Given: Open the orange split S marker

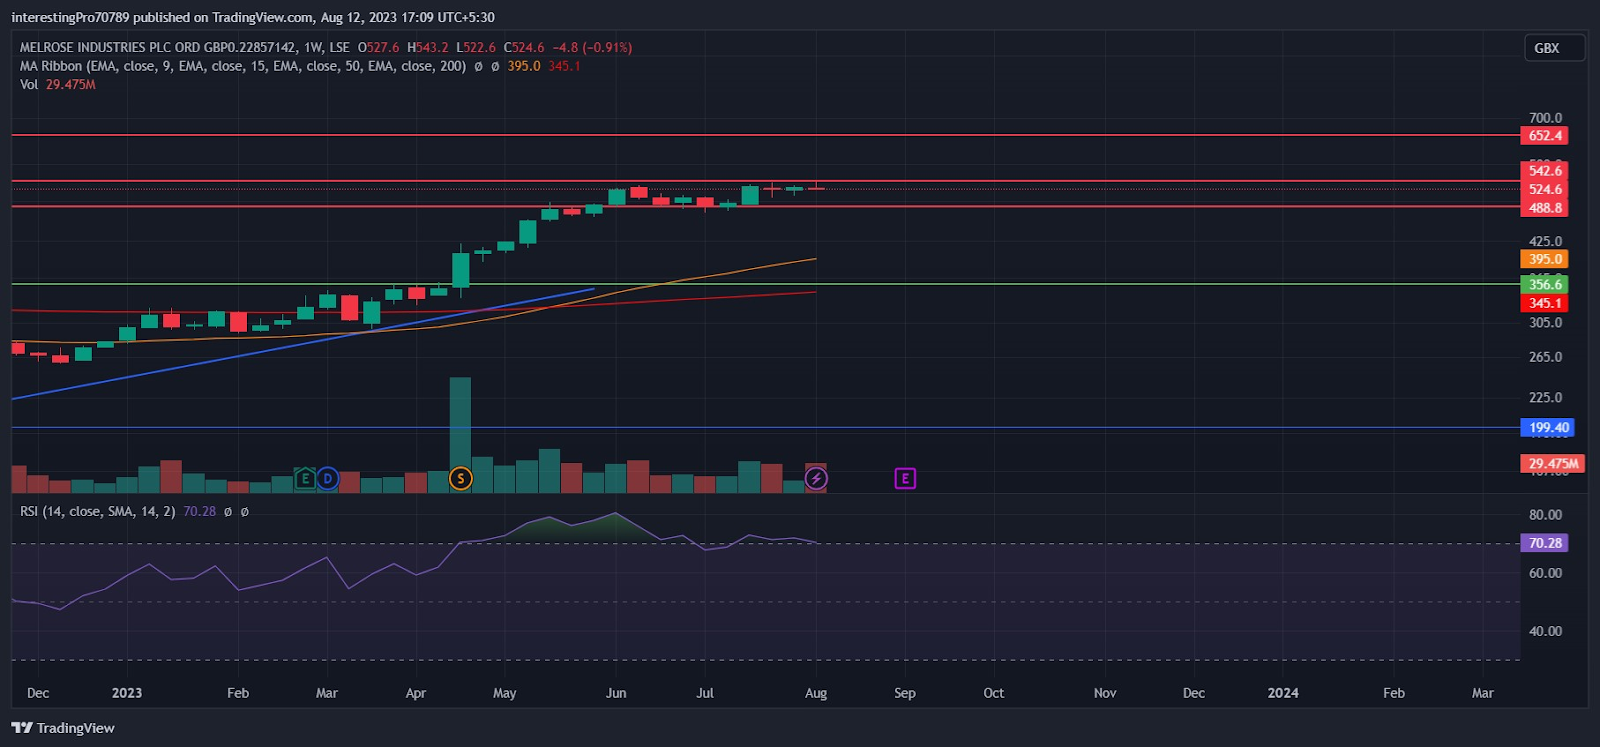Looking at the screenshot, I should coord(460,479).
